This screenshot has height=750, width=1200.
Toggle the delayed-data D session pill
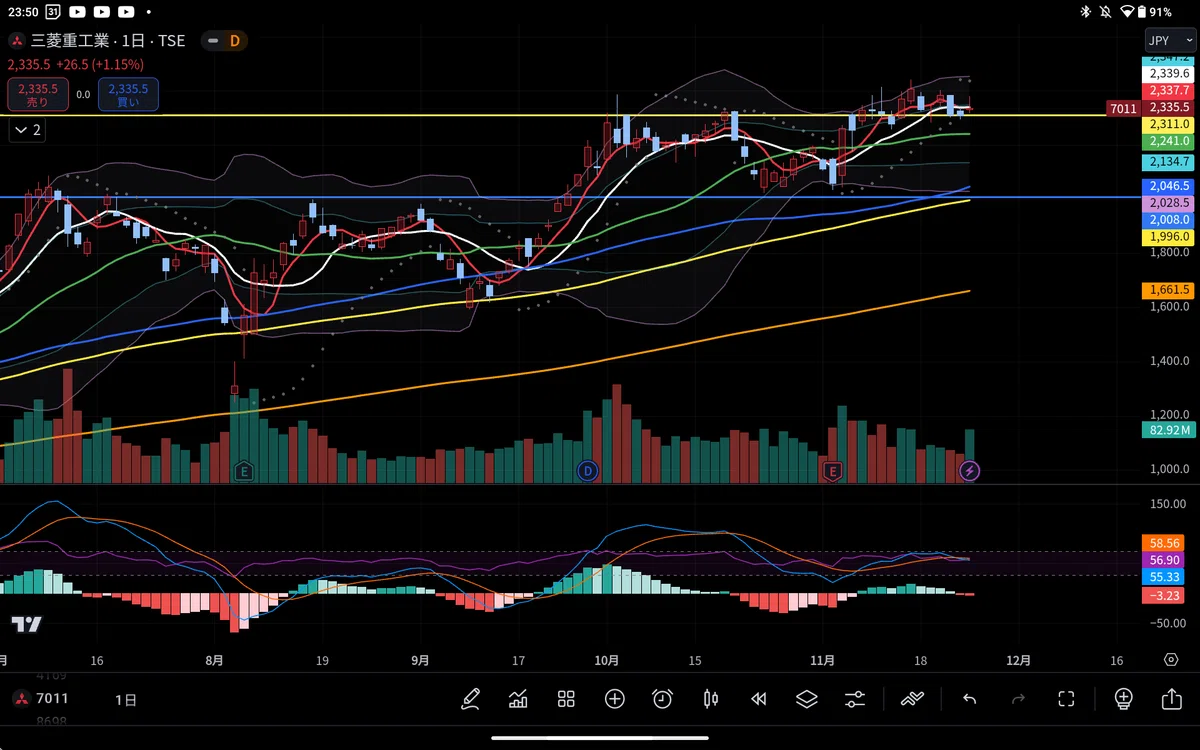coord(224,41)
